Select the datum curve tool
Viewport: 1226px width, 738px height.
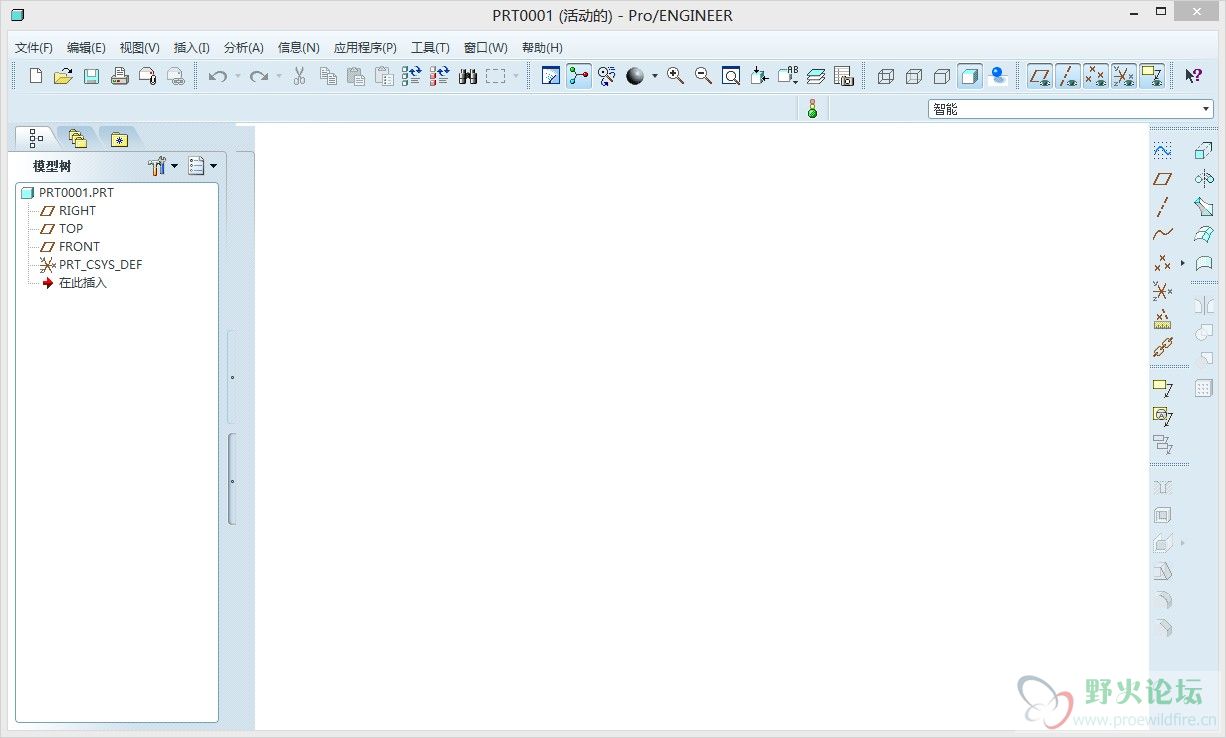(1162, 235)
